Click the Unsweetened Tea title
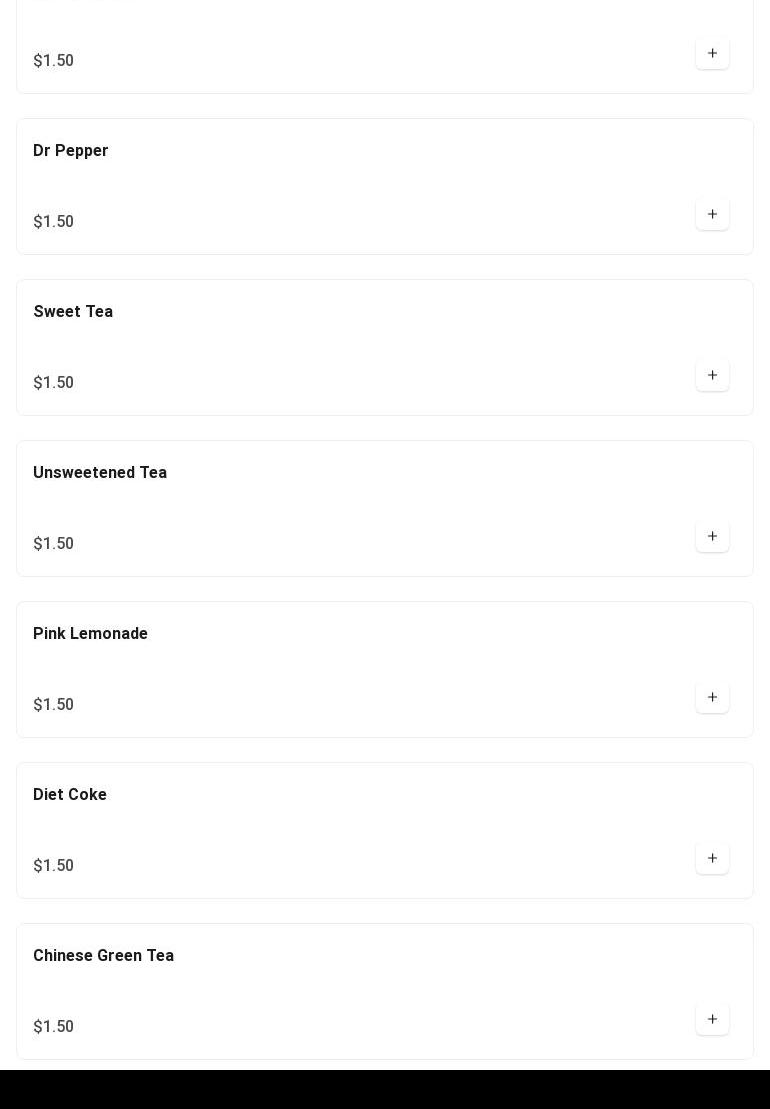 100,473
